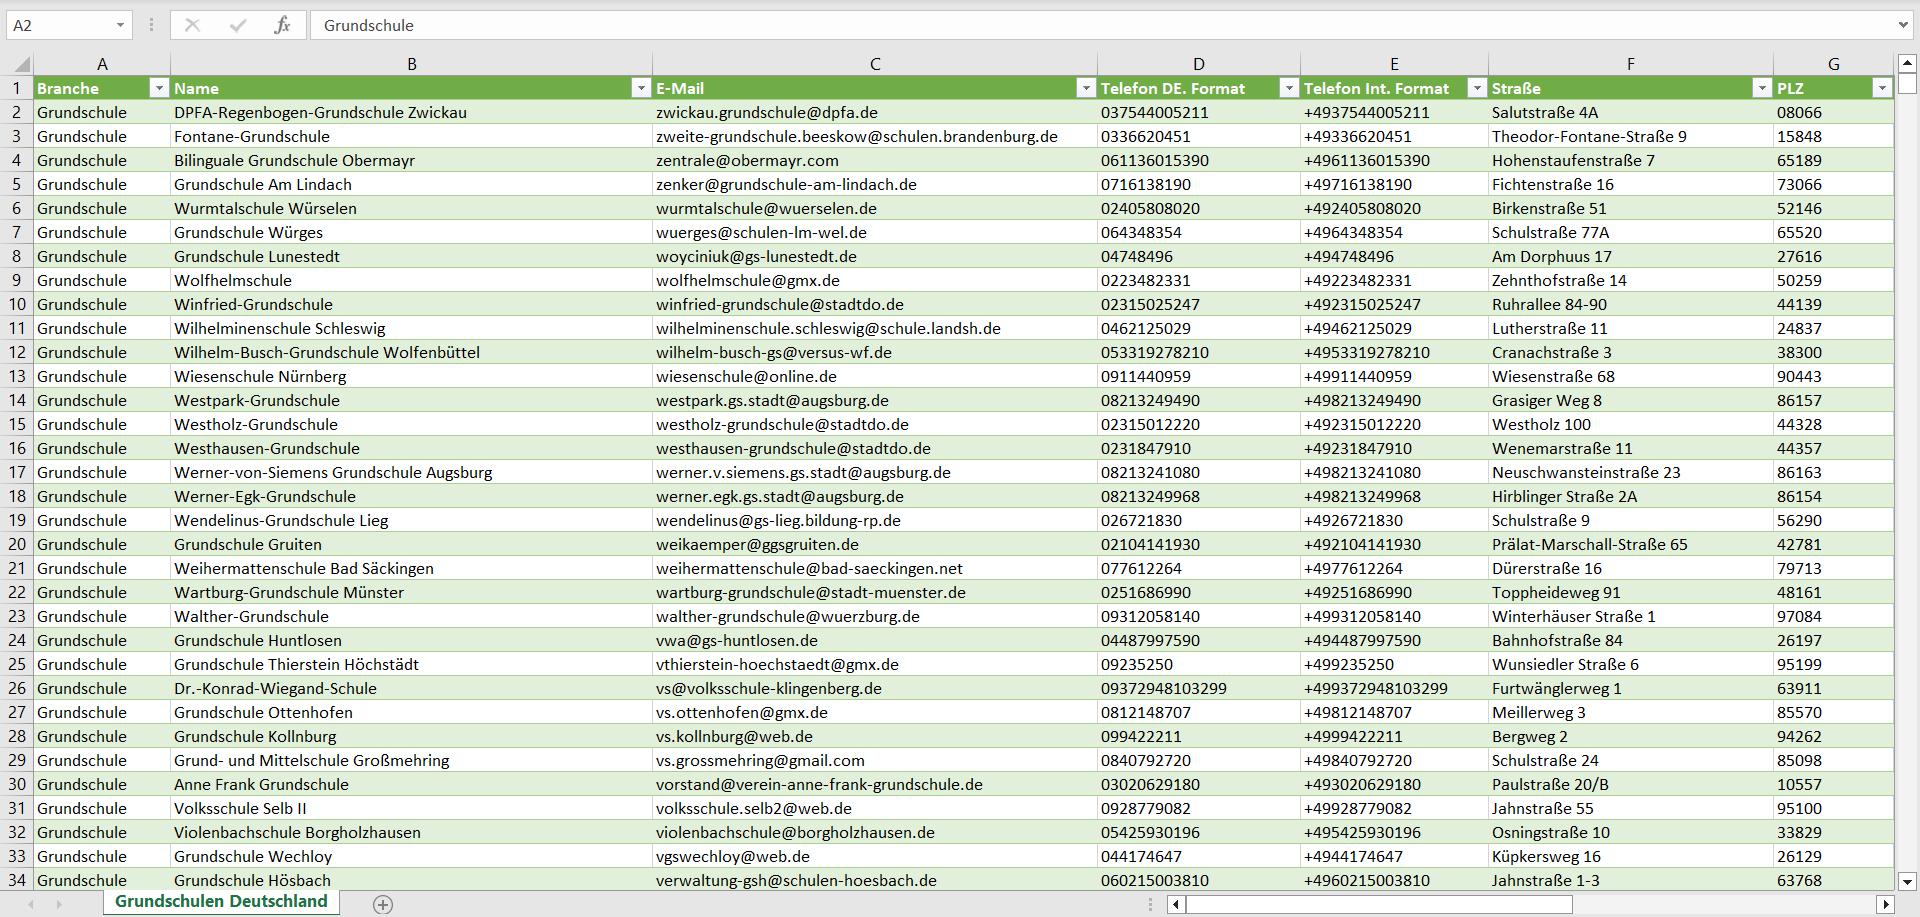Click street cell Hohenstaufenstraße 7
The width and height of the screenshot is (1920, 917).
point(1631,160)
